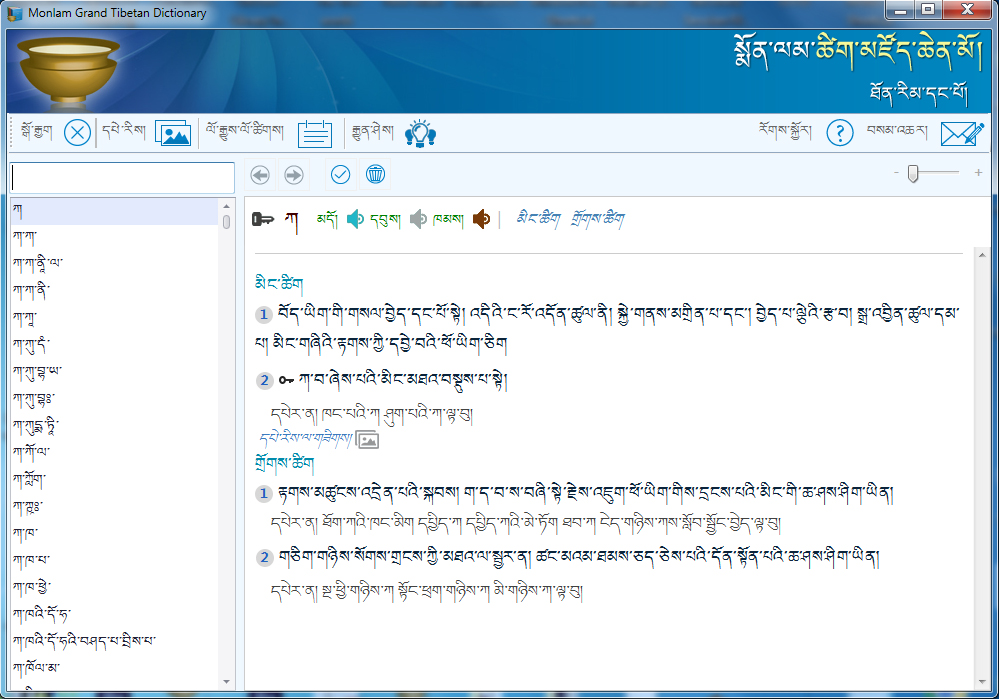Screen dimensions: 999x699
Task: Click the སྒོ་རྒྱག toolbar label
Action: [x=36, y=133]
